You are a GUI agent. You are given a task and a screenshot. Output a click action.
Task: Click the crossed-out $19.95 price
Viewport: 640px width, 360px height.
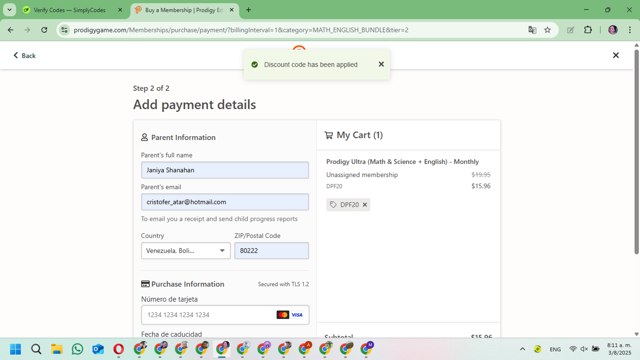point(481,175)
